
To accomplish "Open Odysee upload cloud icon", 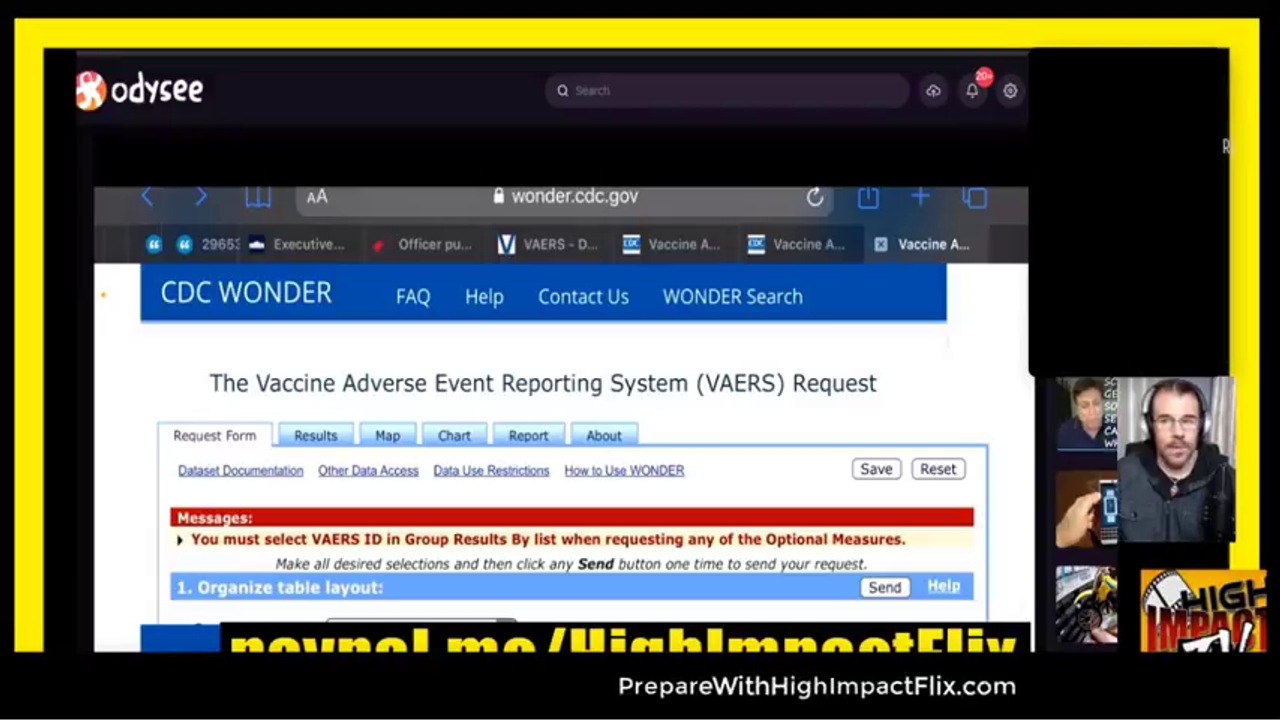I will tap(933, 91).
